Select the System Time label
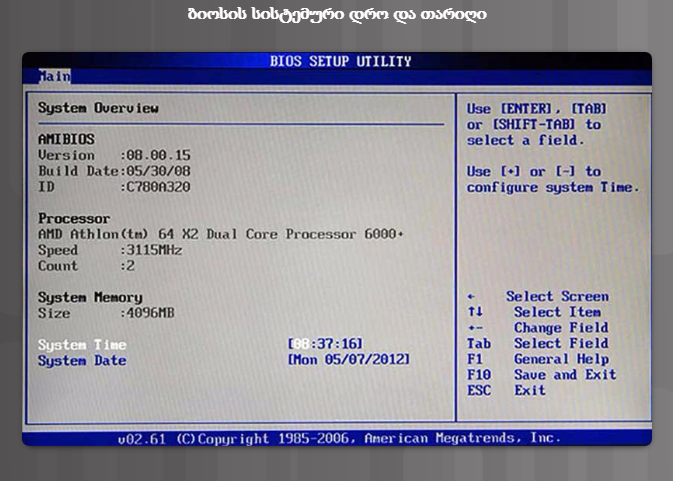 [82, 344]
